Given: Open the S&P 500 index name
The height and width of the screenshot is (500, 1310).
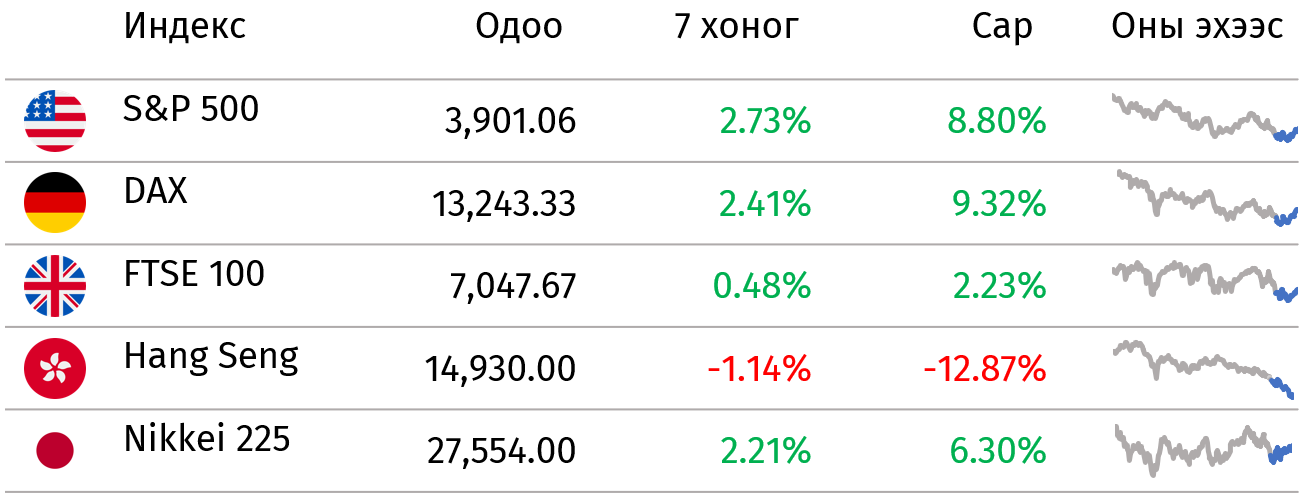Looking at the screenshot, I should click(191, 108).
